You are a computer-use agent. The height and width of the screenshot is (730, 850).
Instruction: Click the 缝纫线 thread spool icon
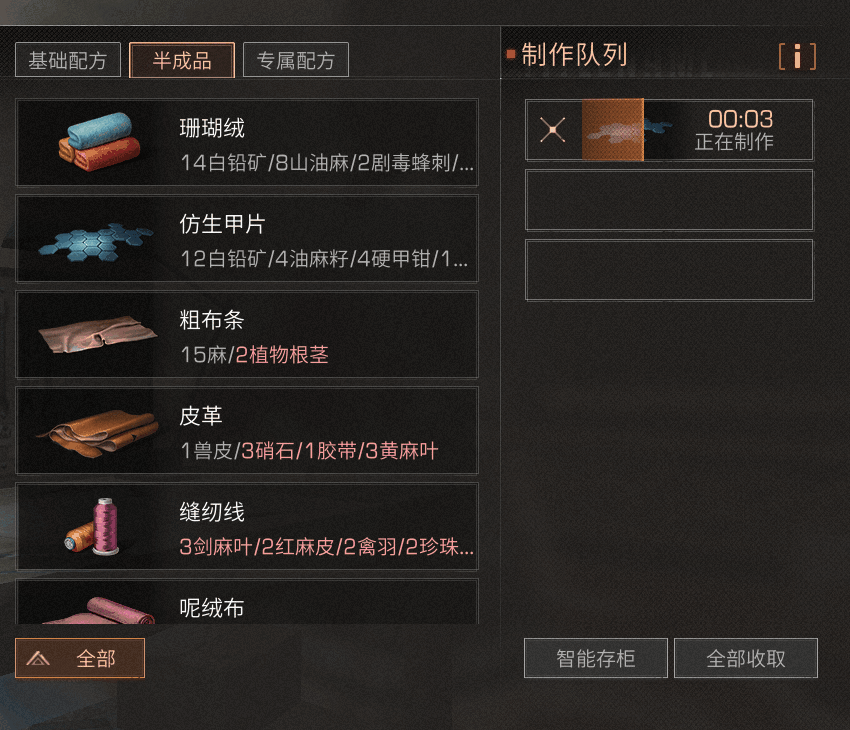click(x=92, y=527)
